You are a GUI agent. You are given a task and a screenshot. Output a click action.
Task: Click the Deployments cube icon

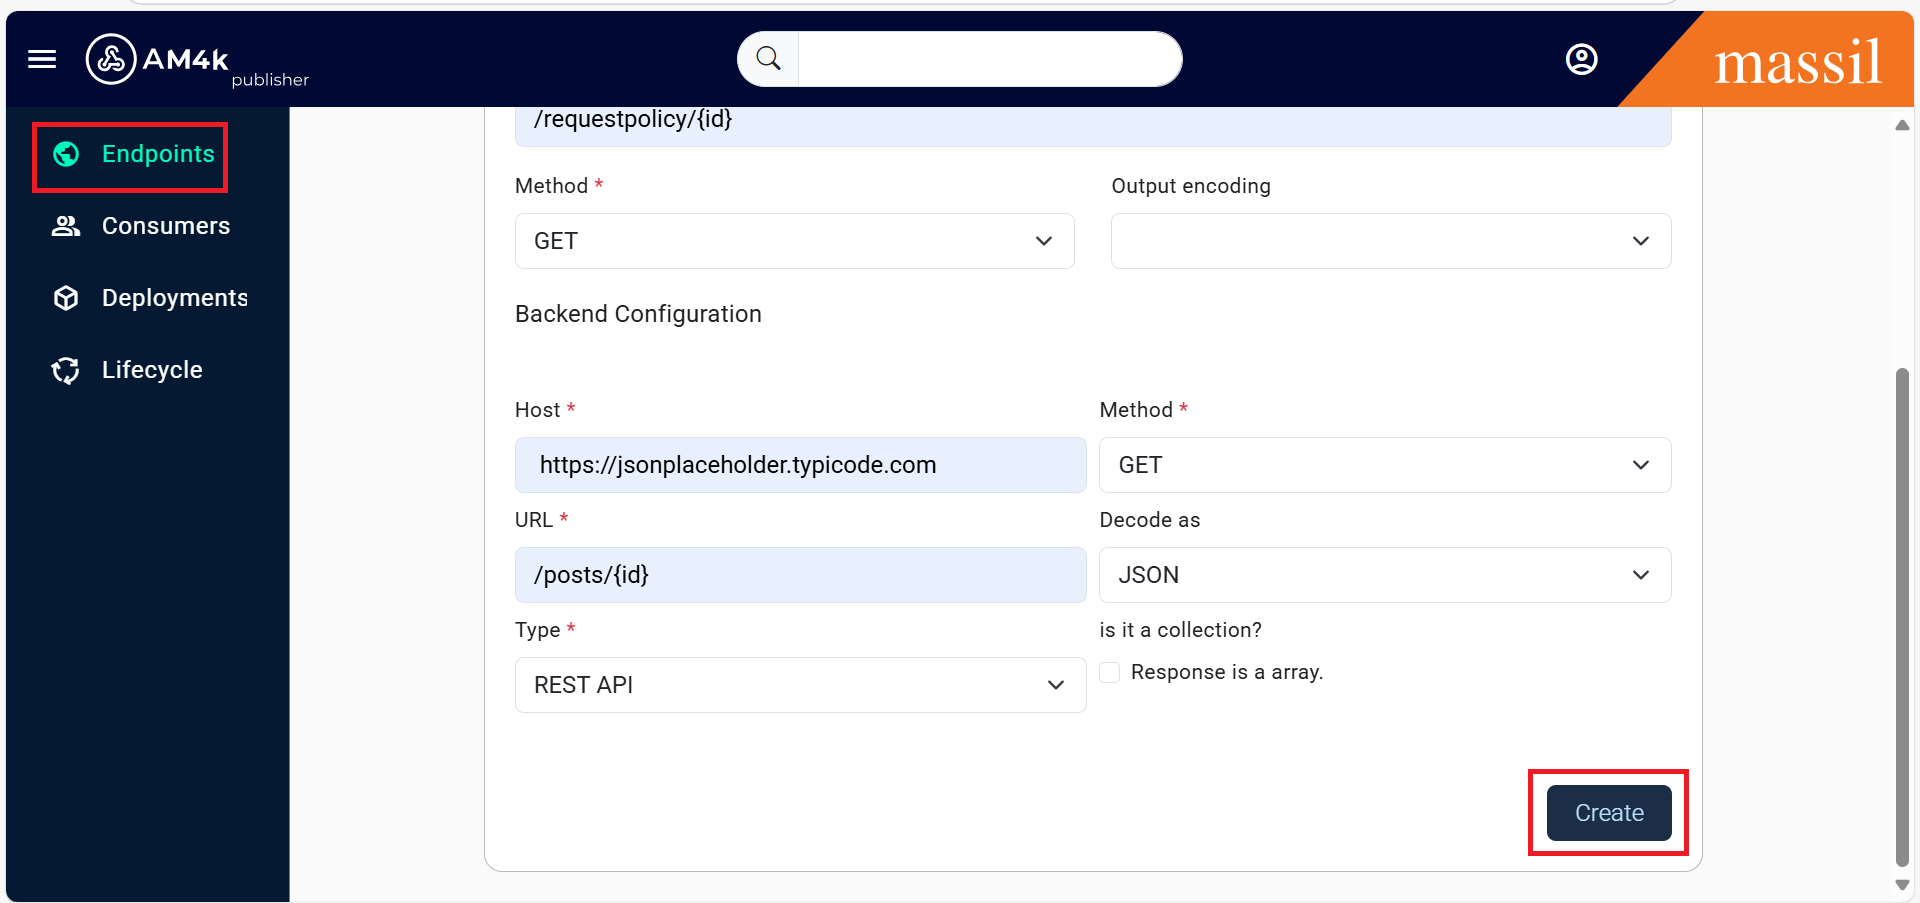tap(66, 298)
